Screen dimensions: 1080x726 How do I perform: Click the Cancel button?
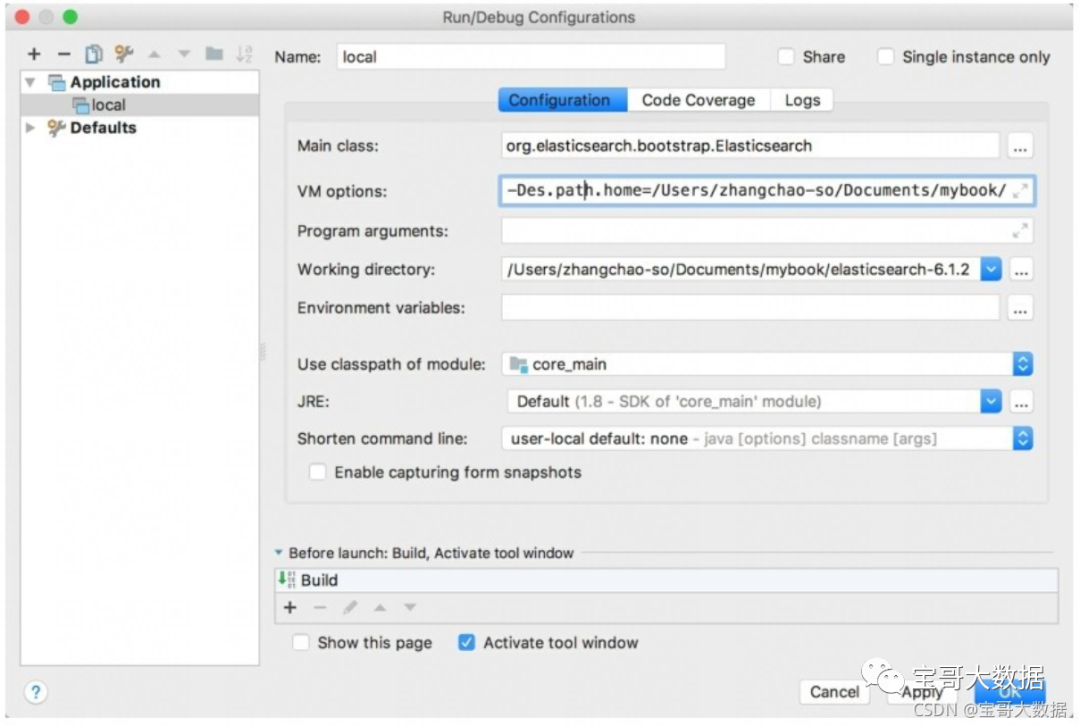tap(834, 692)
